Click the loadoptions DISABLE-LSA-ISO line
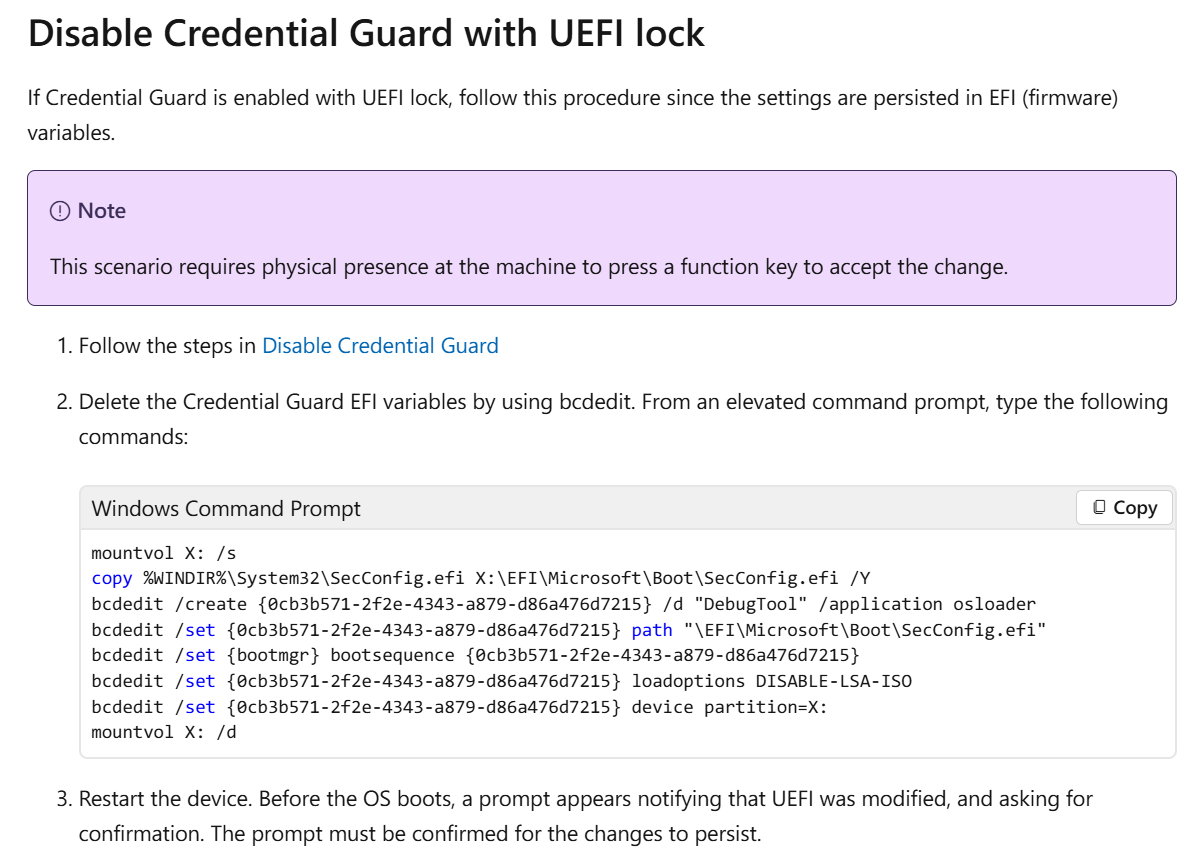 pyautogui.click(x=501, y=681)
